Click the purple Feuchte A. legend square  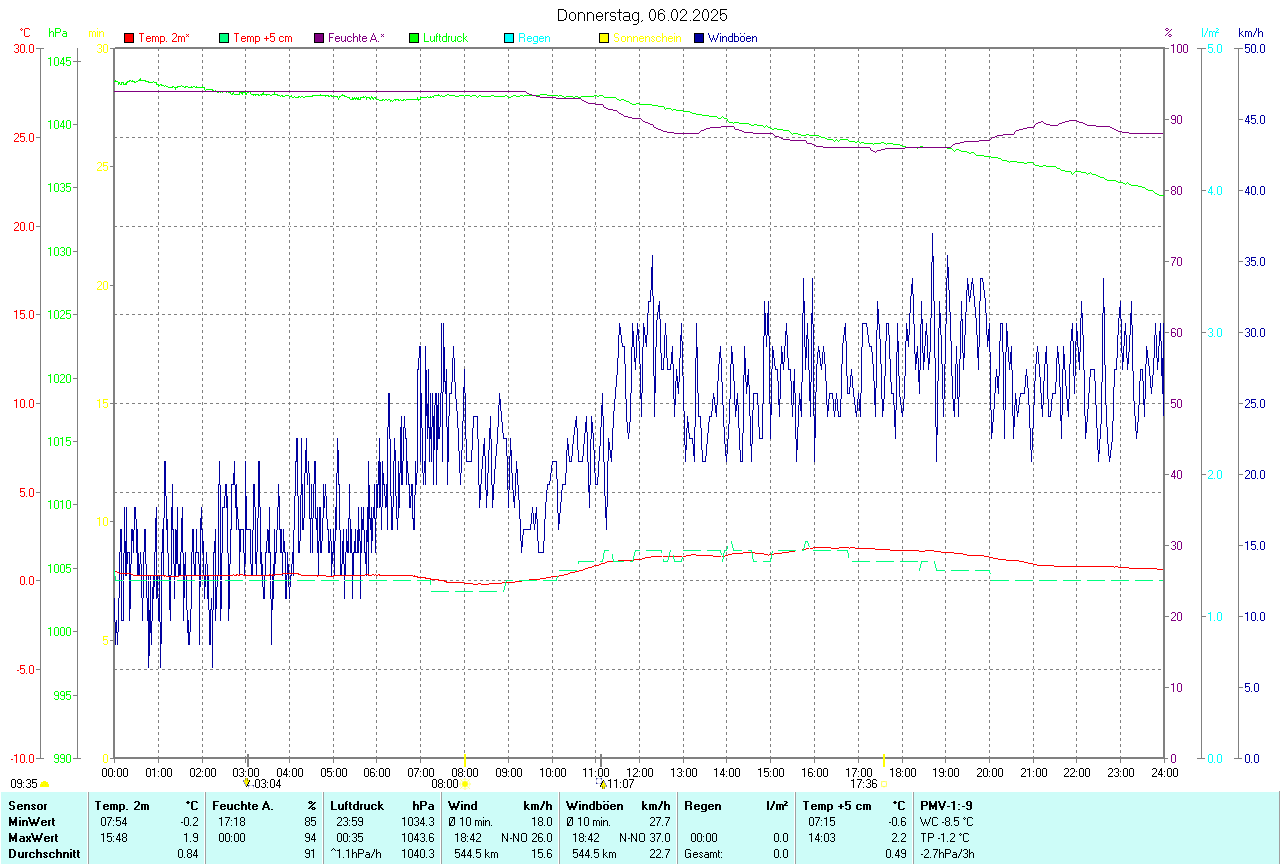(319, 38)
